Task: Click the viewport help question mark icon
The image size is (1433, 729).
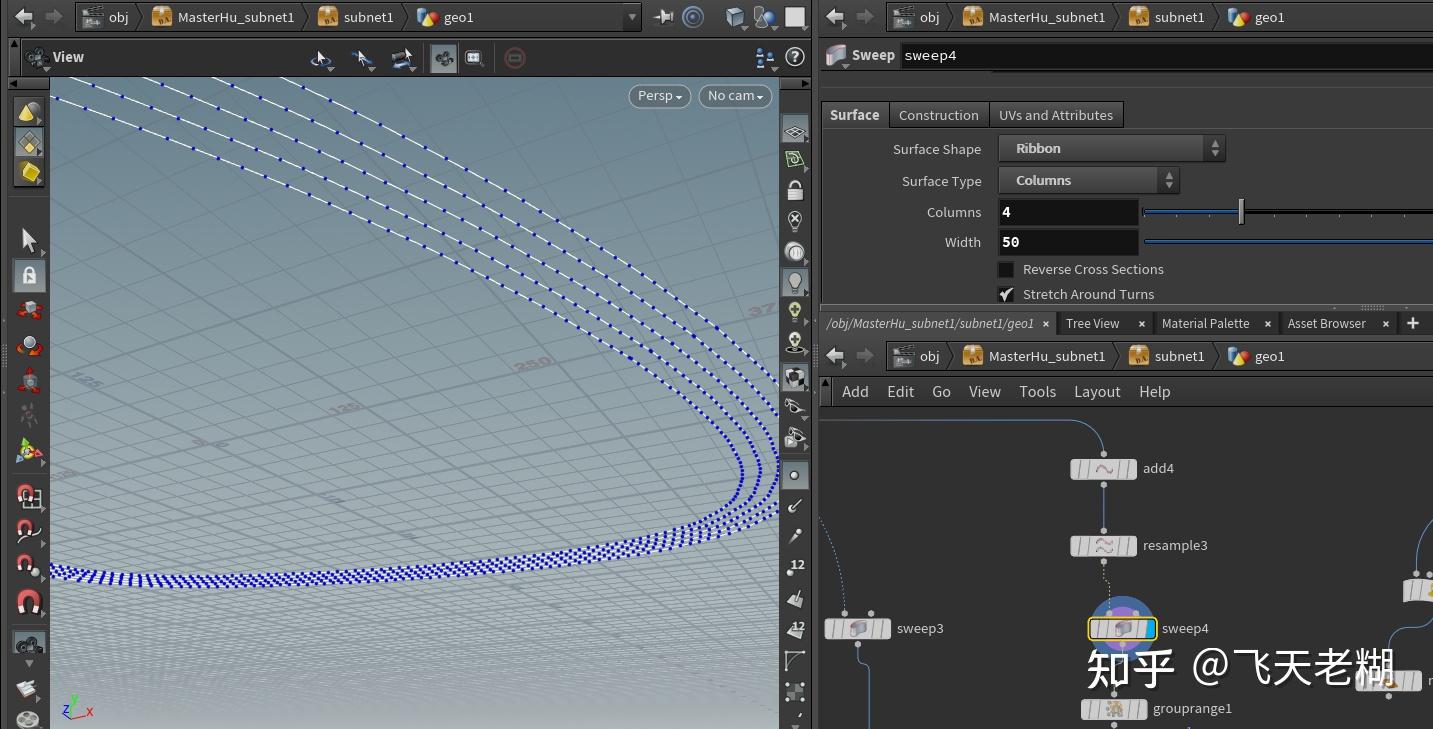Action: 795,58
